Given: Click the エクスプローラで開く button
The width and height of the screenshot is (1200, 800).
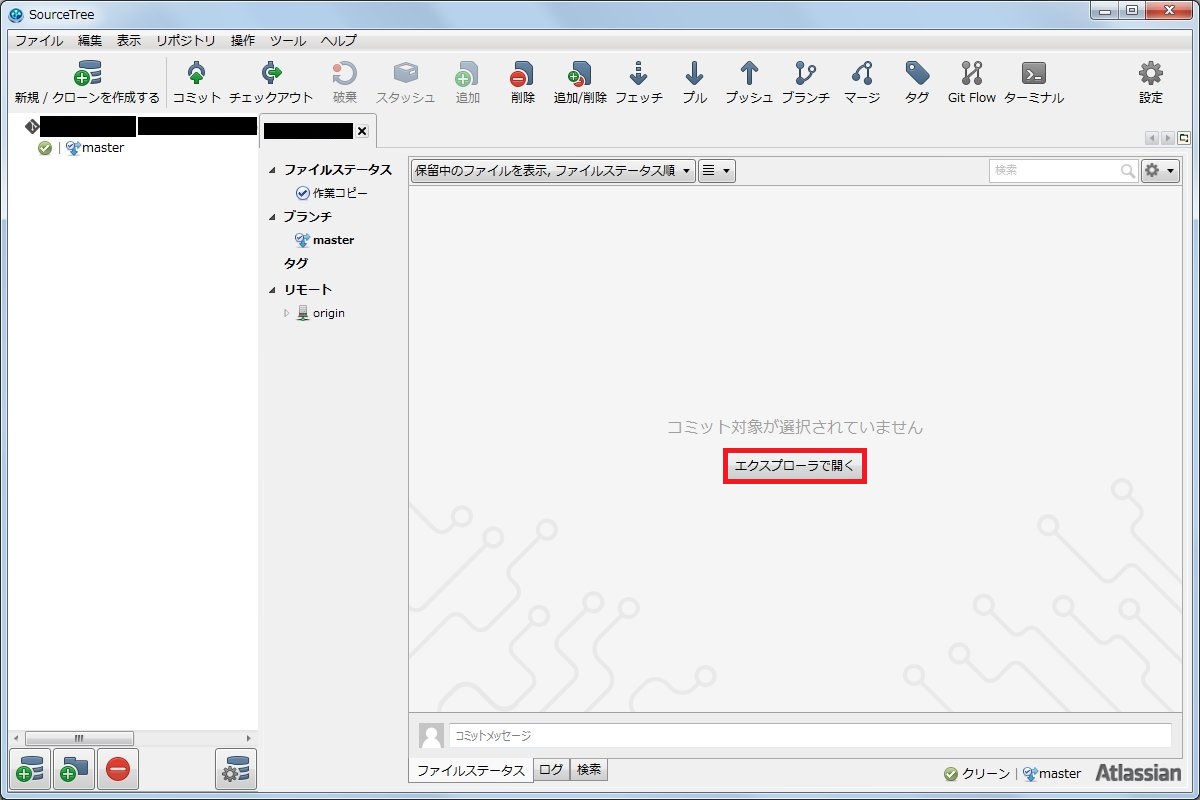Looking at the screenshot, I should point(794,466).
